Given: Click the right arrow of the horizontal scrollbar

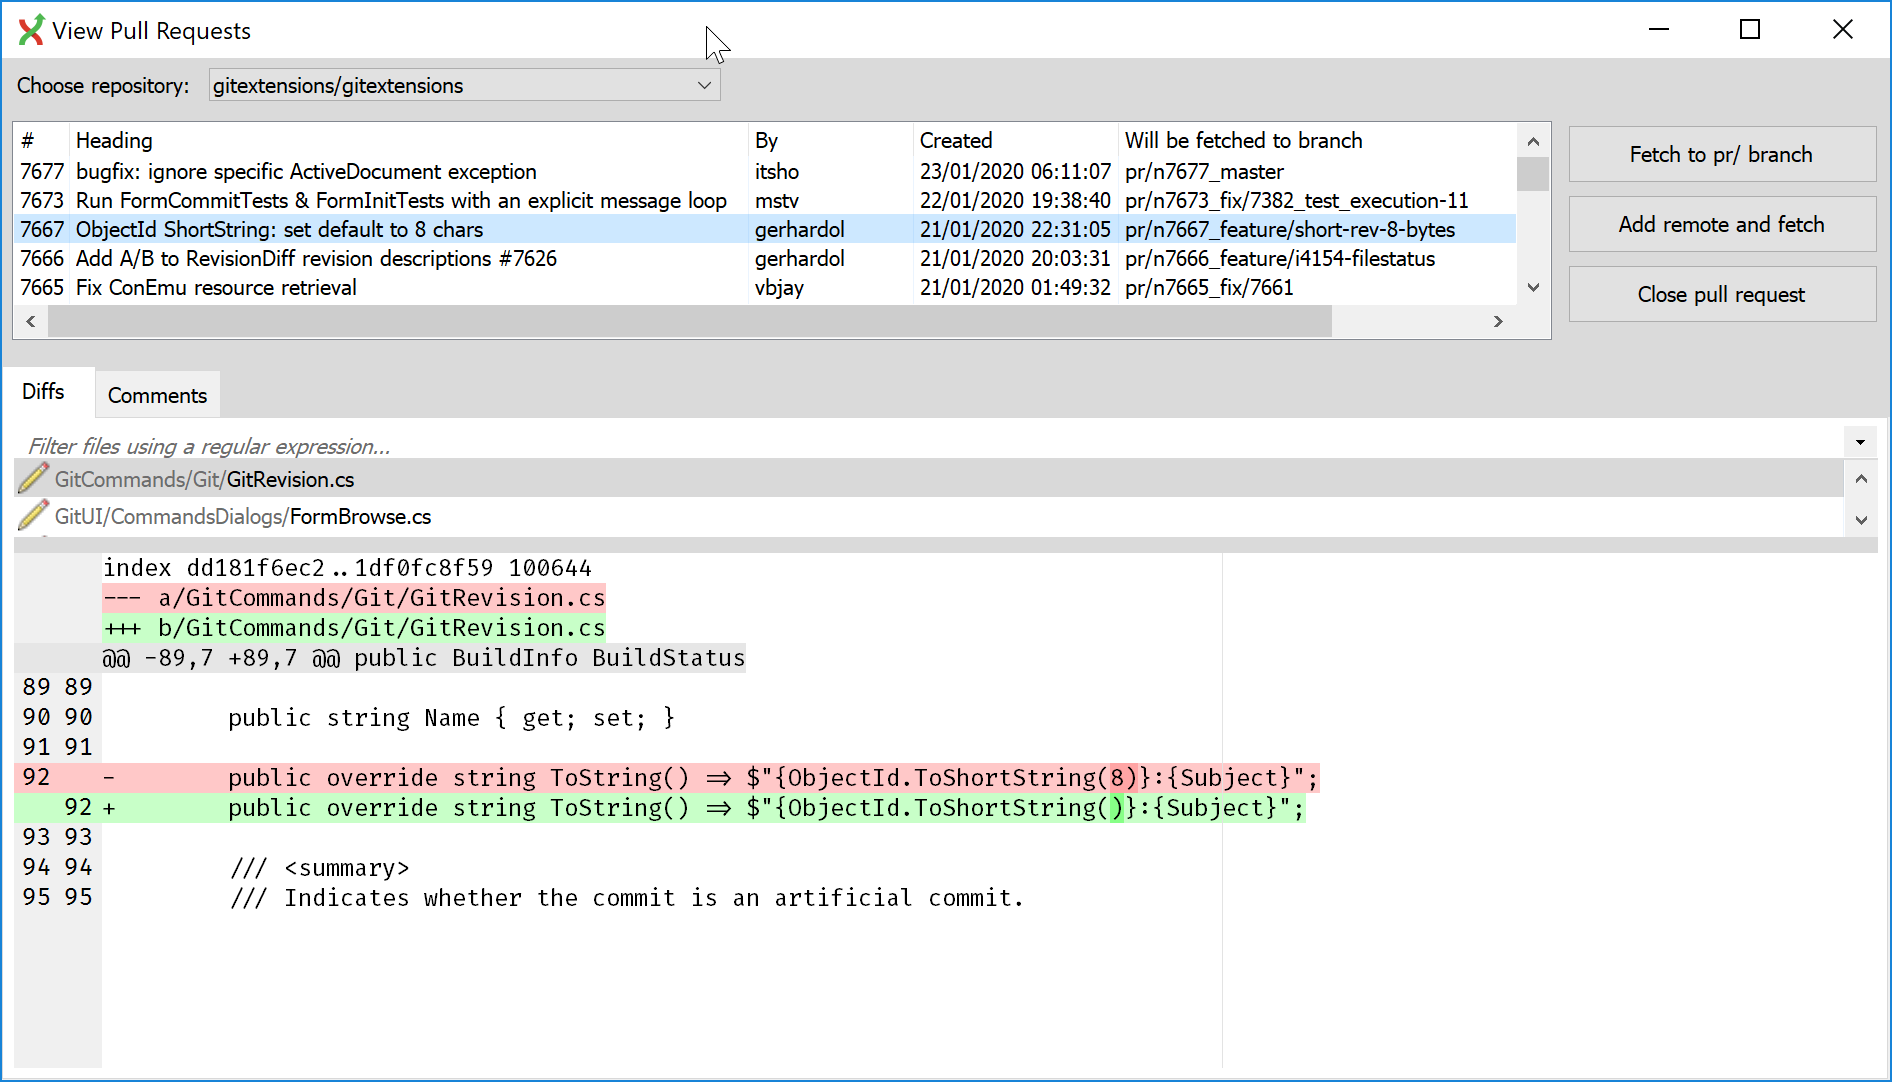Looking at the screenshot, I should [1498, 322].
